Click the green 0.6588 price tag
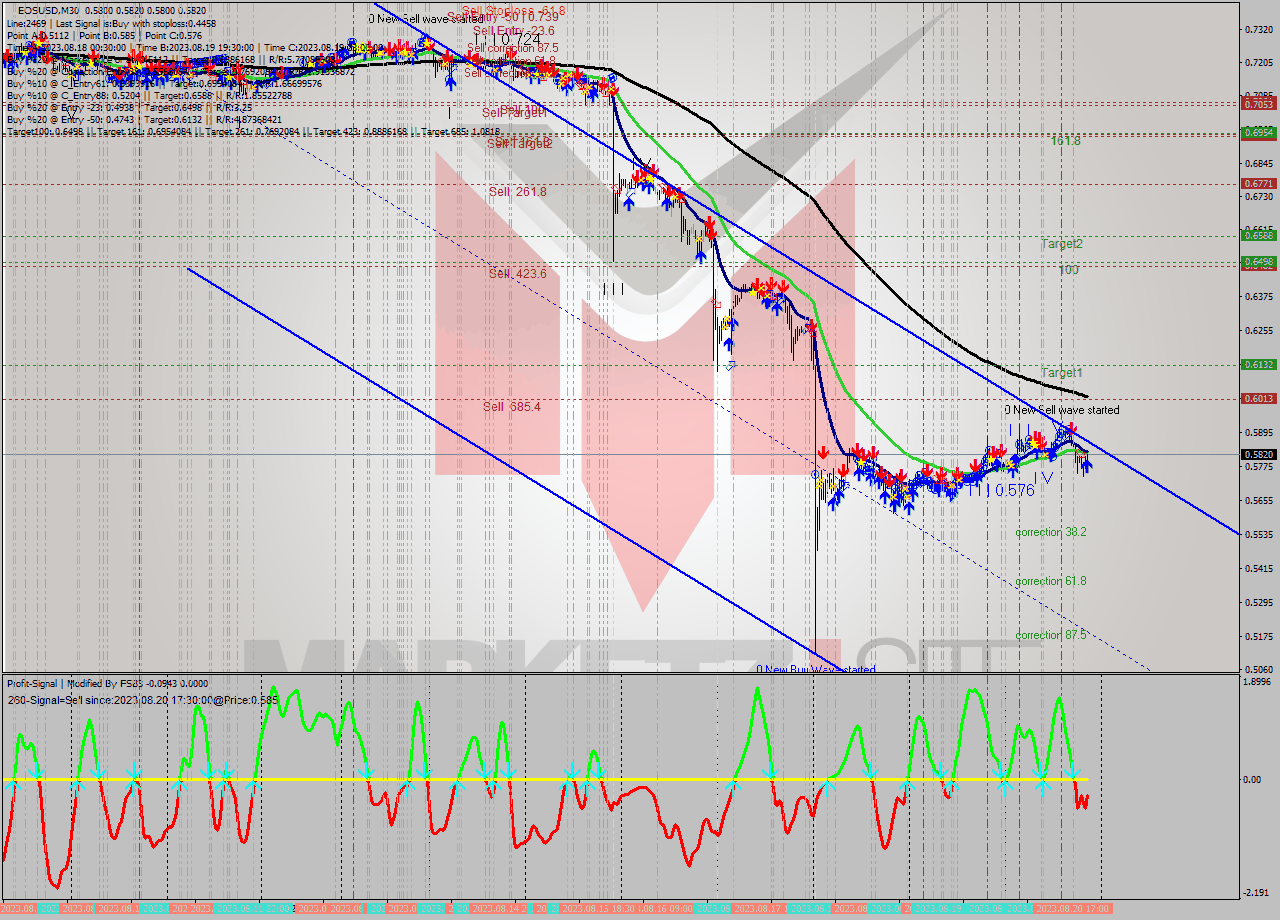 tap(1257, 236)
